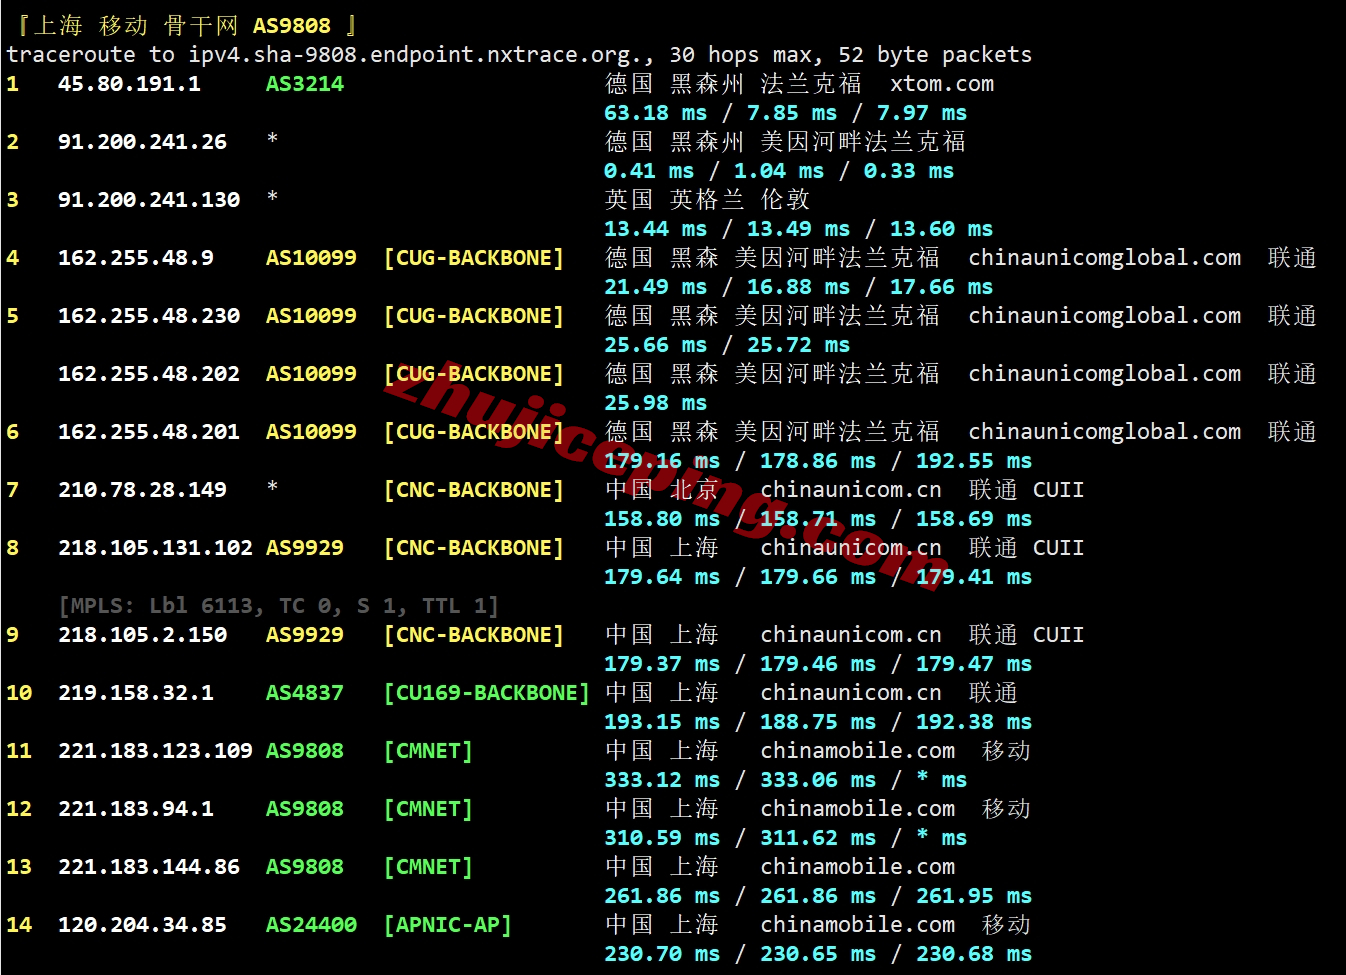
Task: Click the 192.55 ms latency value
Action: 974,461
